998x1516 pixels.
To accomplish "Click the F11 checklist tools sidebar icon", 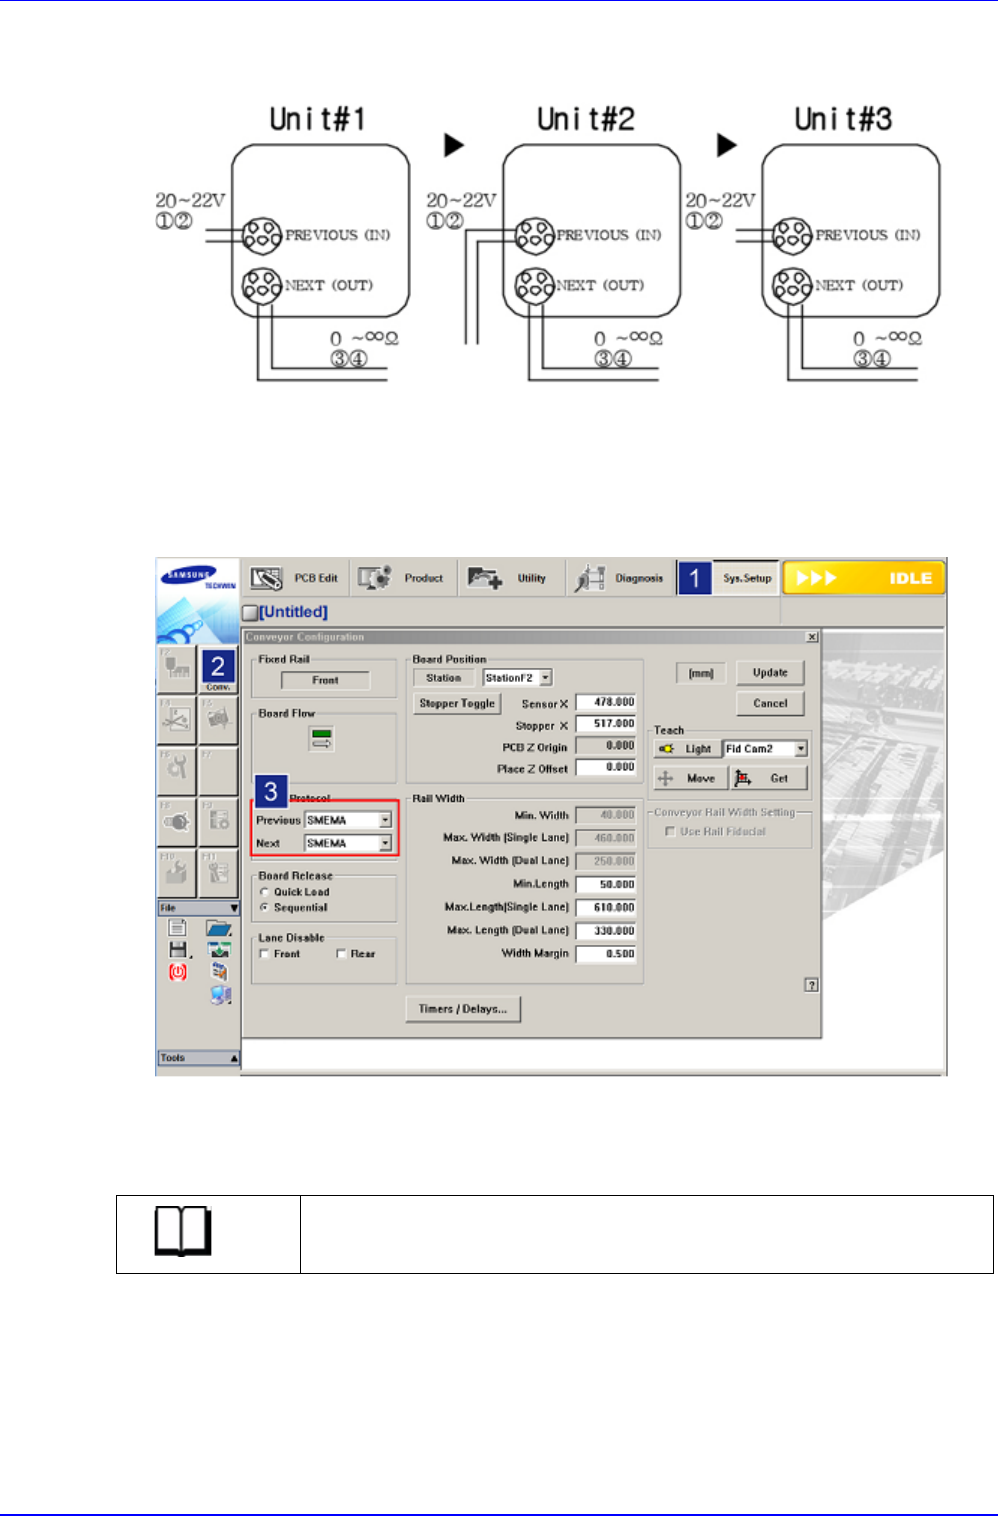I will coord(218,873).
